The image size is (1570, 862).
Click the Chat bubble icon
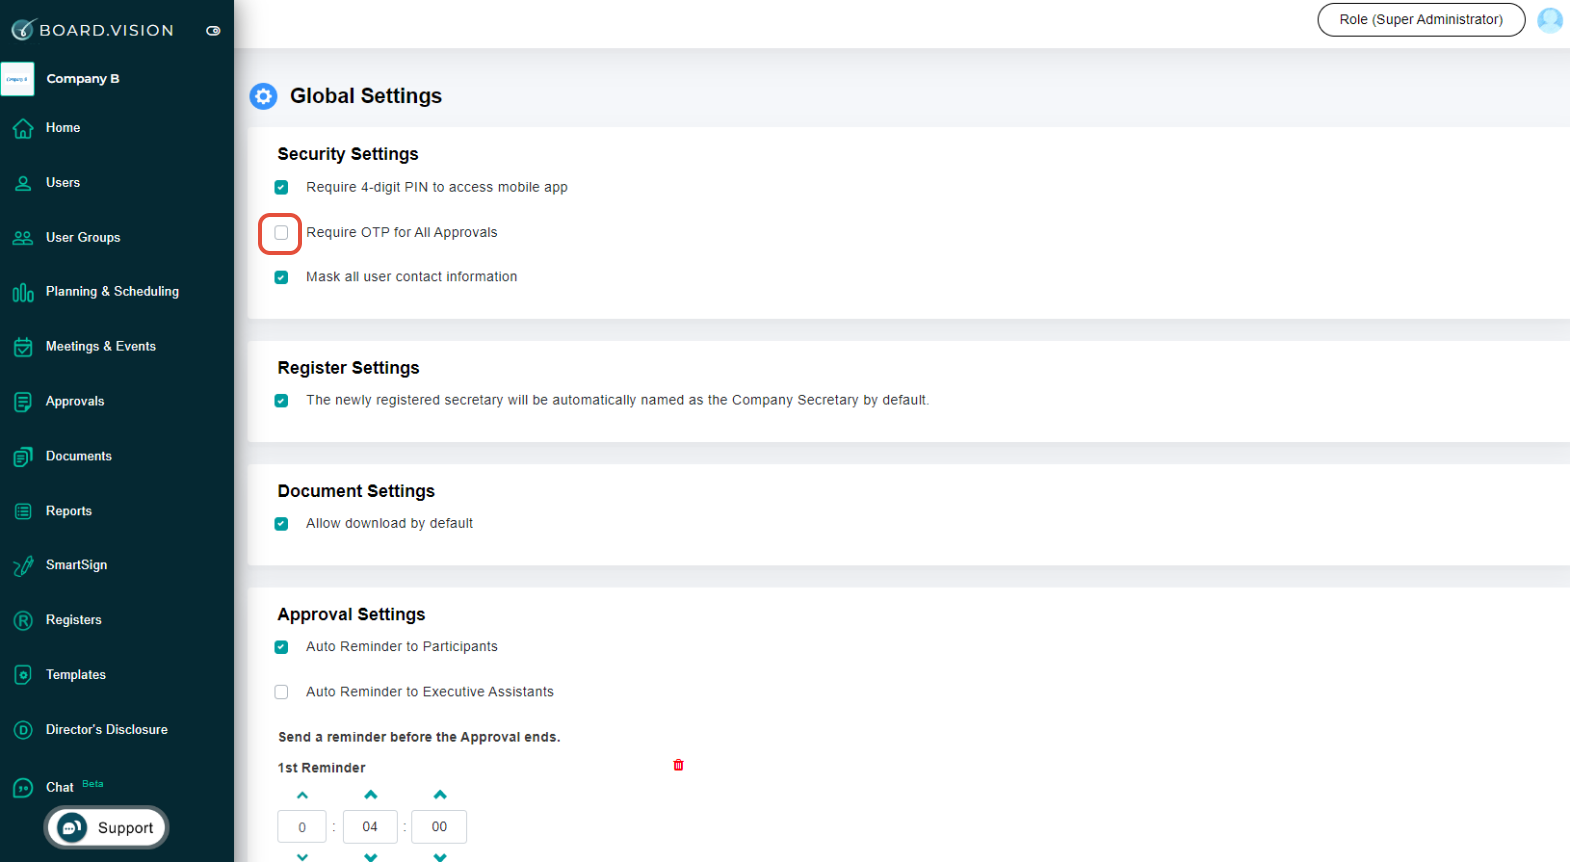point(23,788)
